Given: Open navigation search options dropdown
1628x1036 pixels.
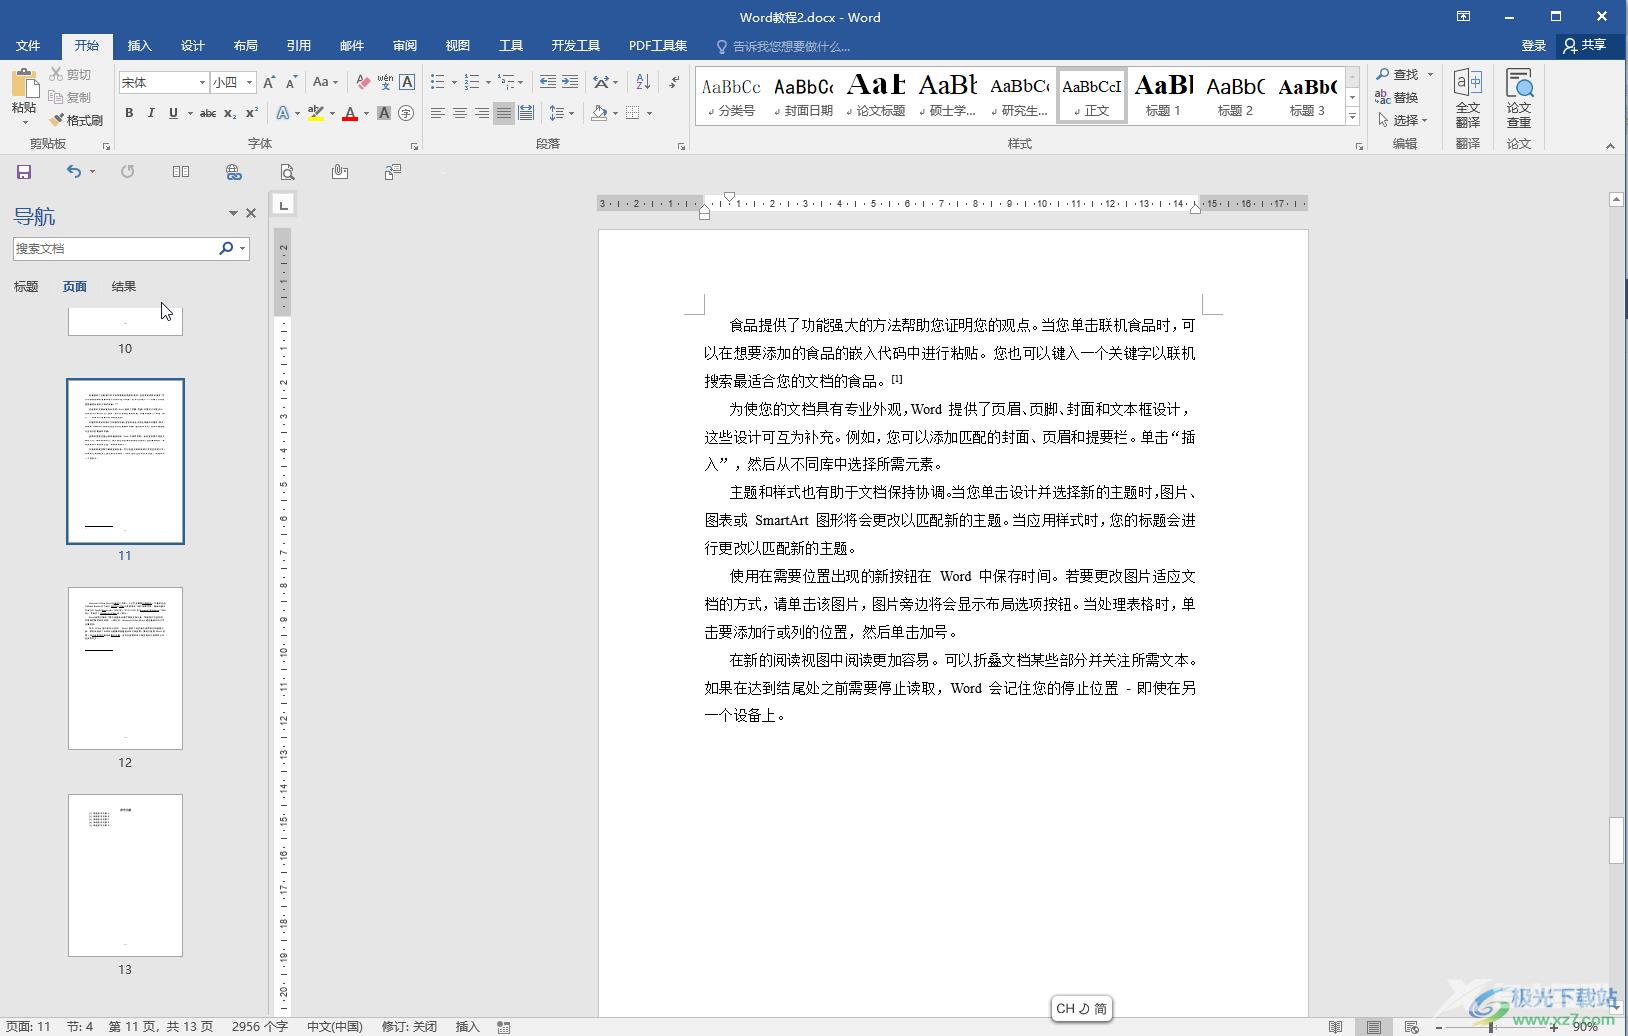Looking at the screenshot, I should pyautogui.click(x=242, y=249).
